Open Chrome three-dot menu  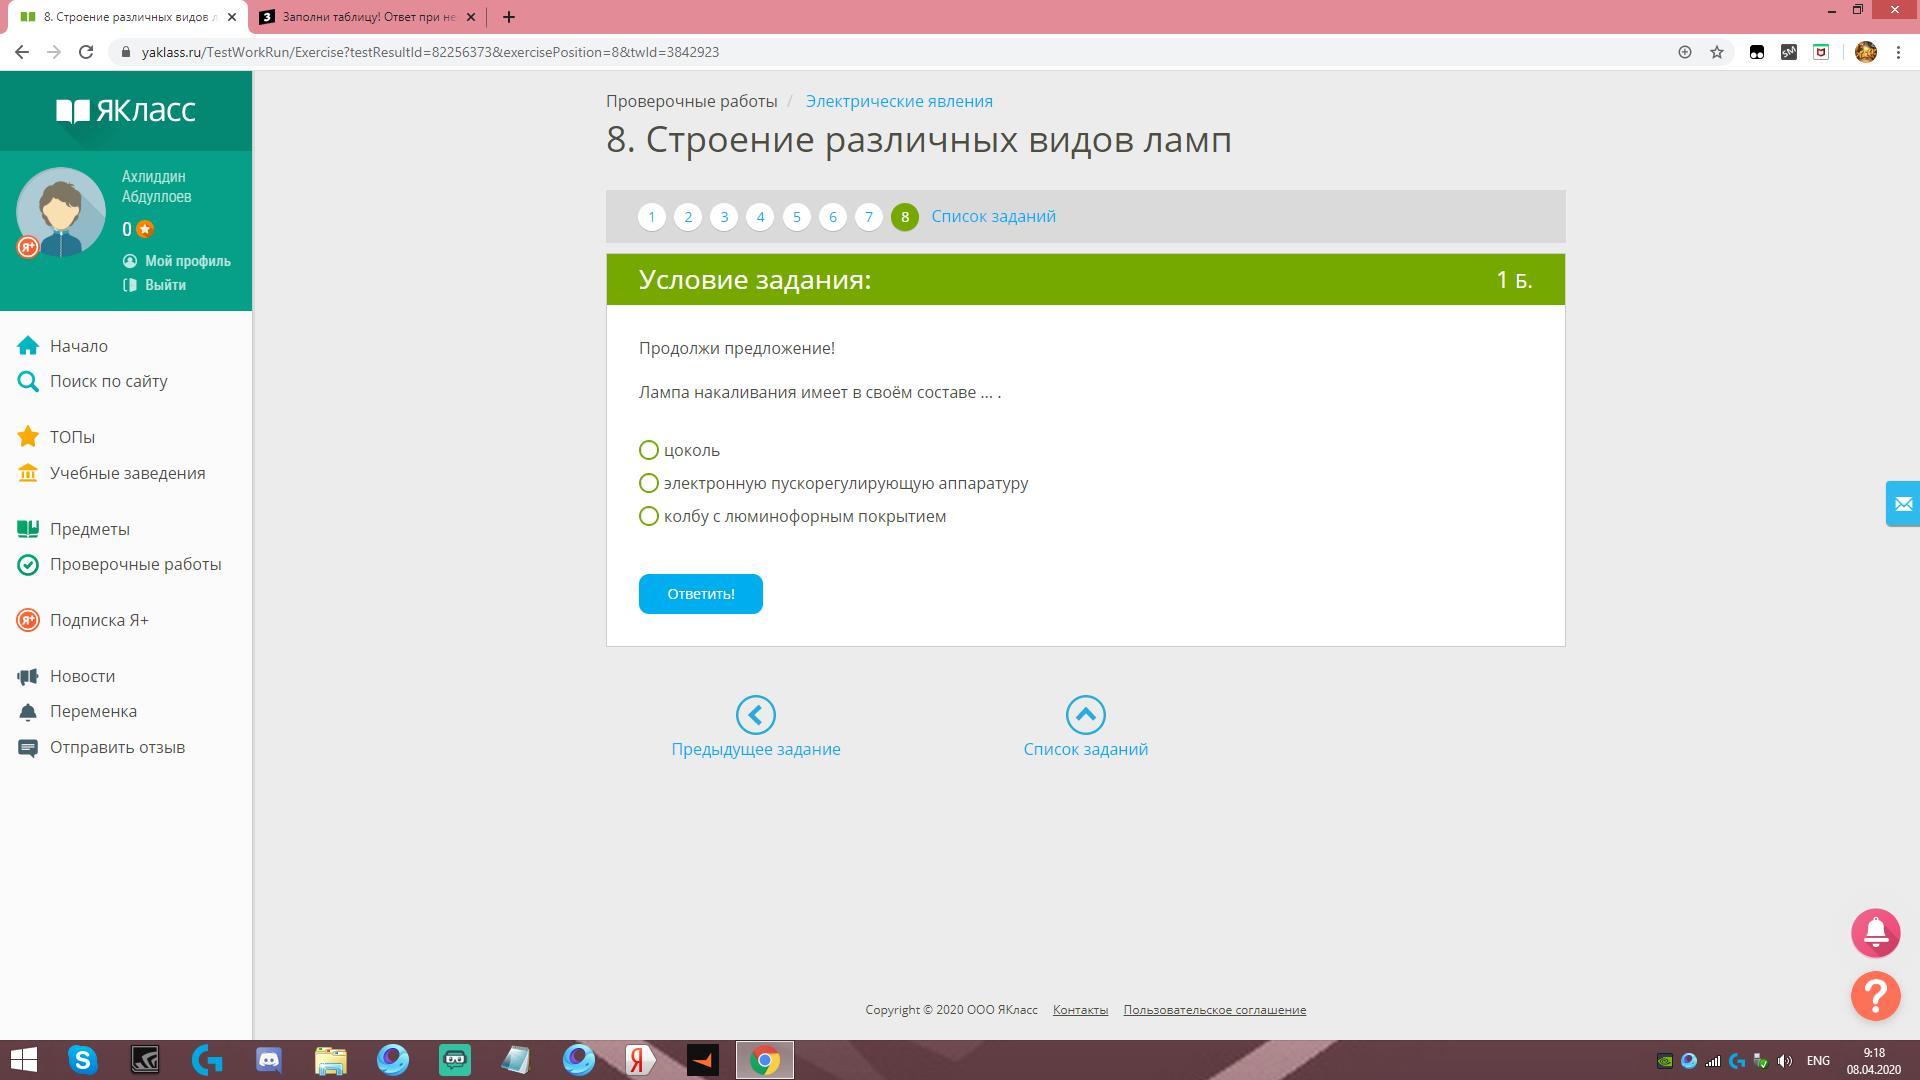tap(1898, 52)
